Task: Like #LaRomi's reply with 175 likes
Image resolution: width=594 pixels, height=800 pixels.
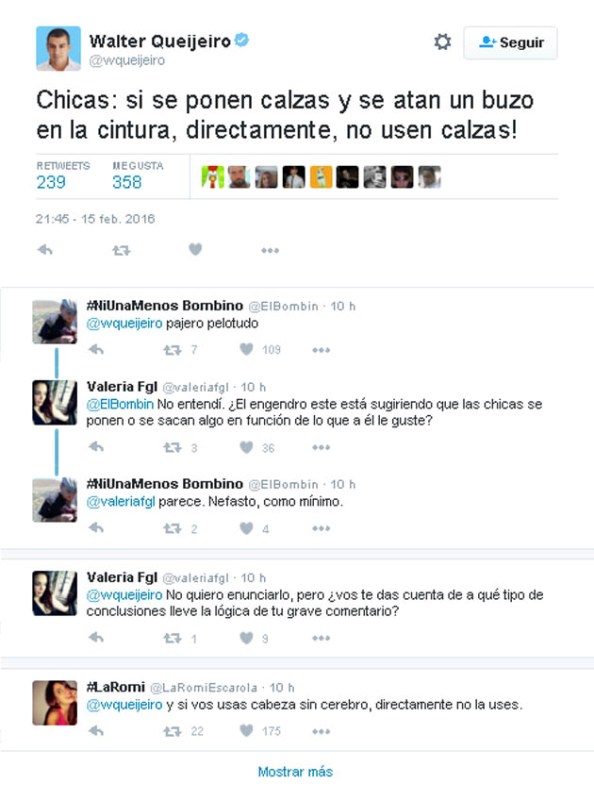Action: click(x=246, y=731)
